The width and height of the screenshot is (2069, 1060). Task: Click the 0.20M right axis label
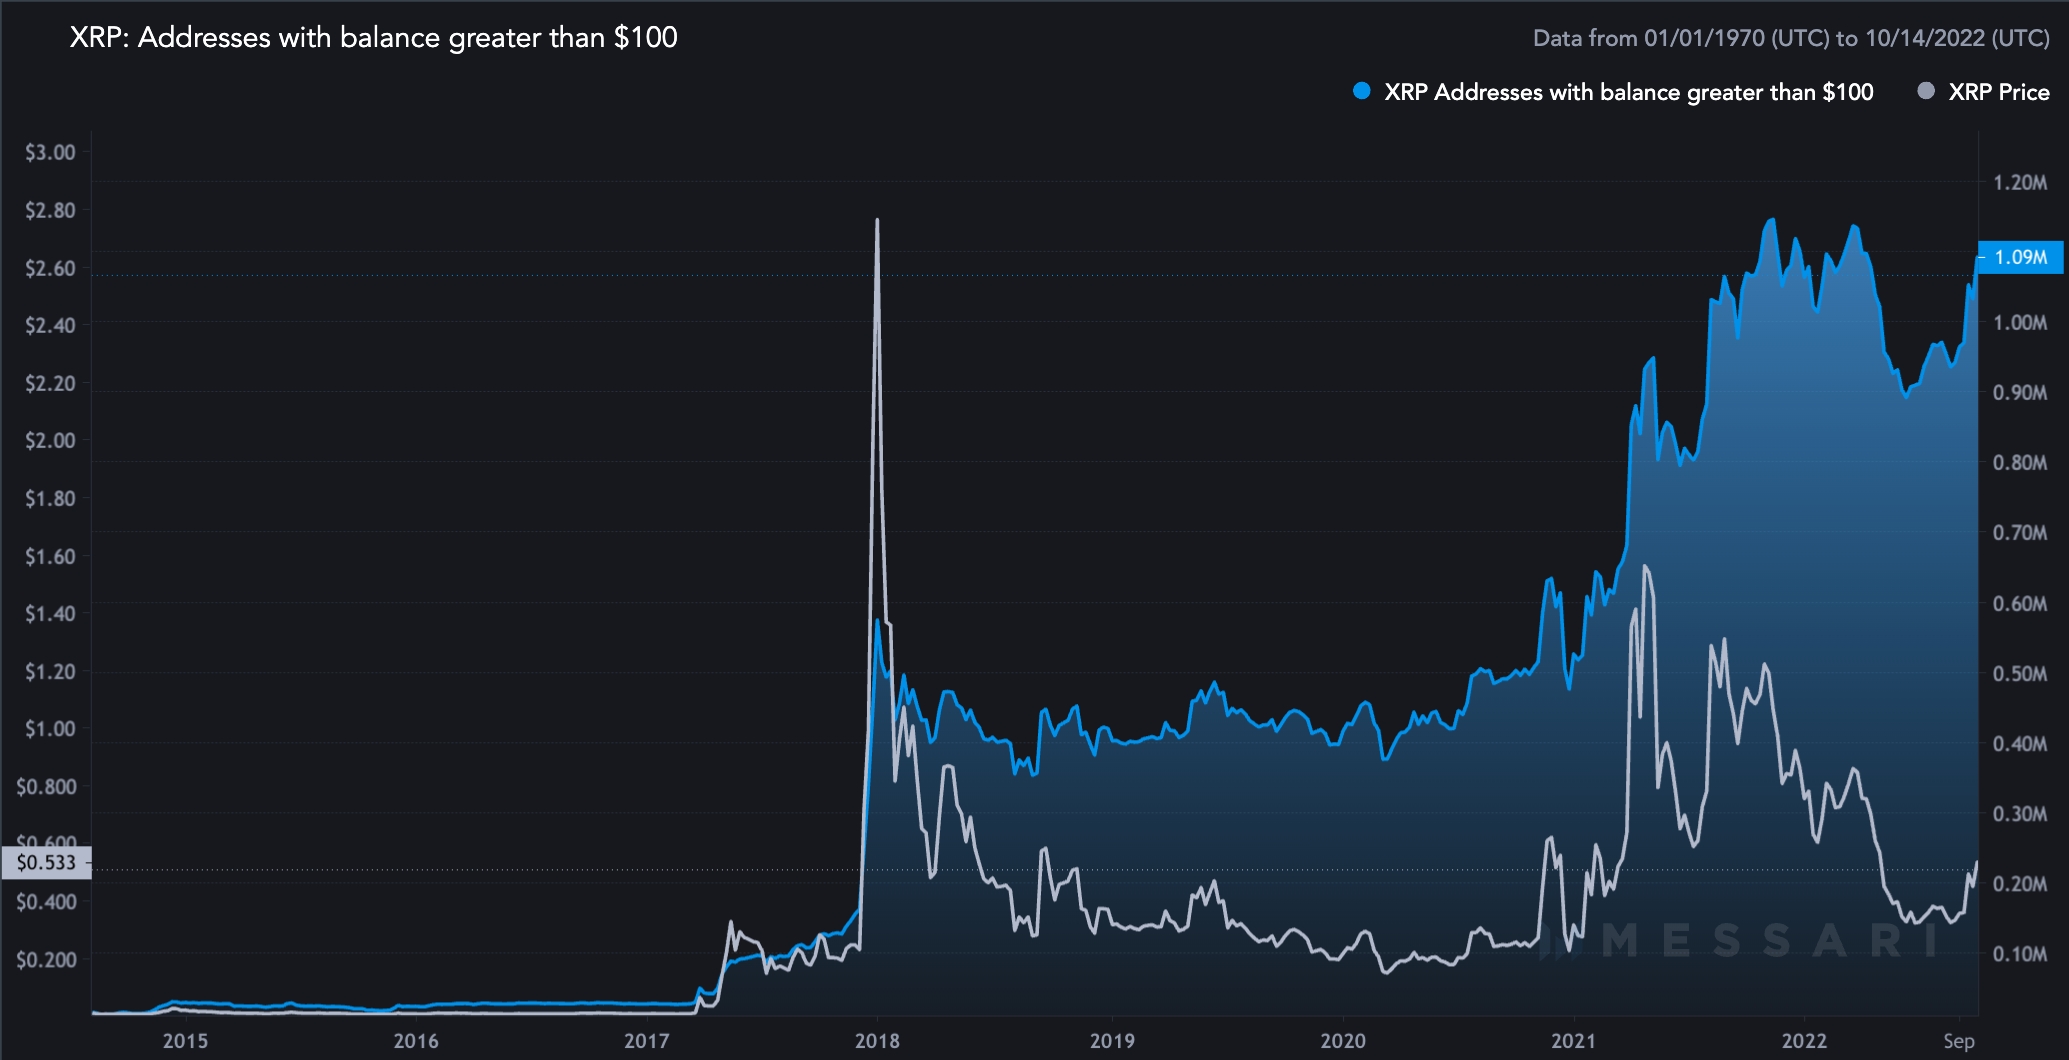(2020, 883)
